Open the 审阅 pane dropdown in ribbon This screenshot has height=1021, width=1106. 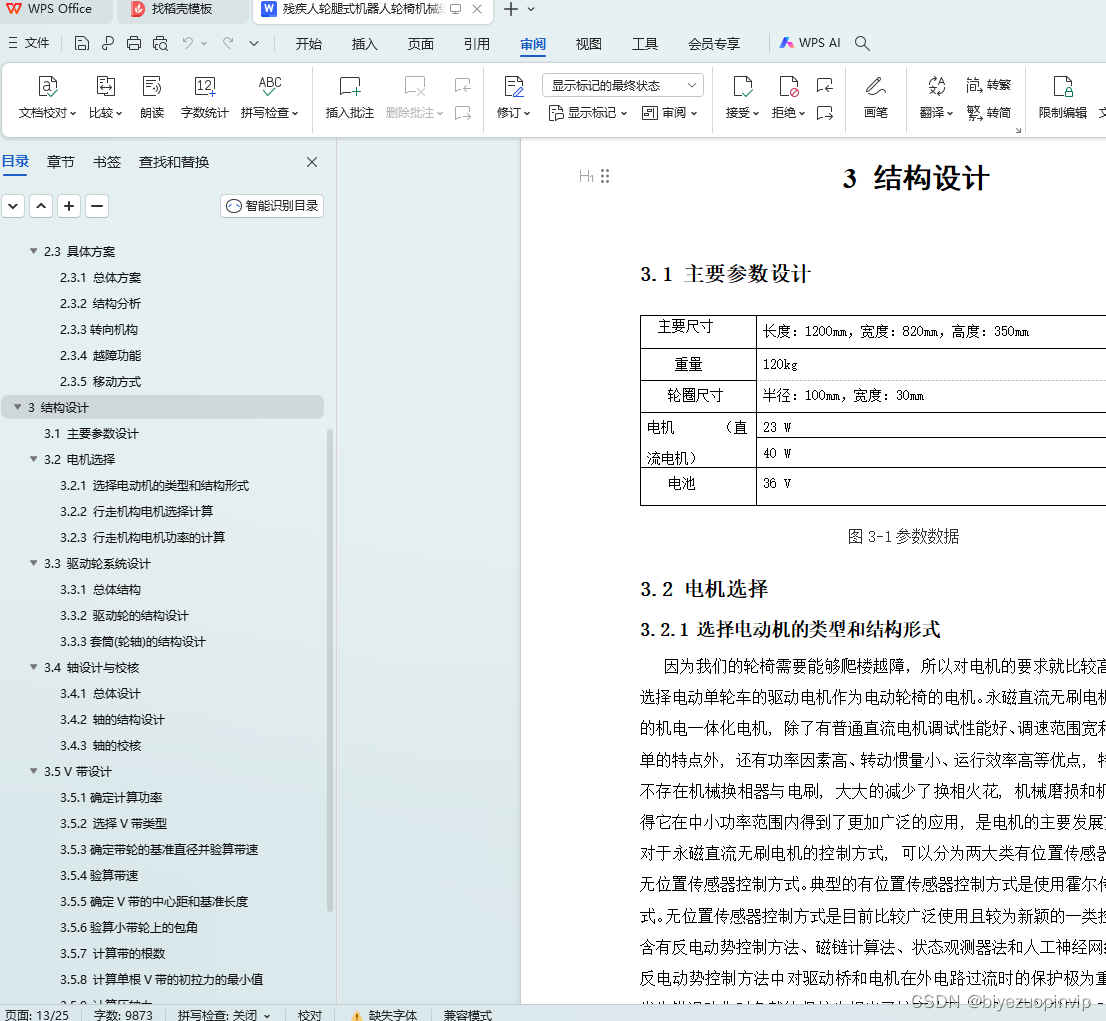coord(669,113)
